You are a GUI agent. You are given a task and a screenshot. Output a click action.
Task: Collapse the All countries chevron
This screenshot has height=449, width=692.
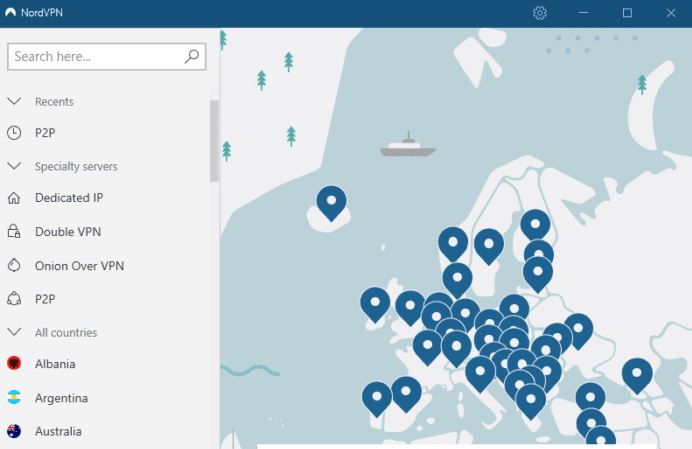pyautogui.click(x=14, y=332)
